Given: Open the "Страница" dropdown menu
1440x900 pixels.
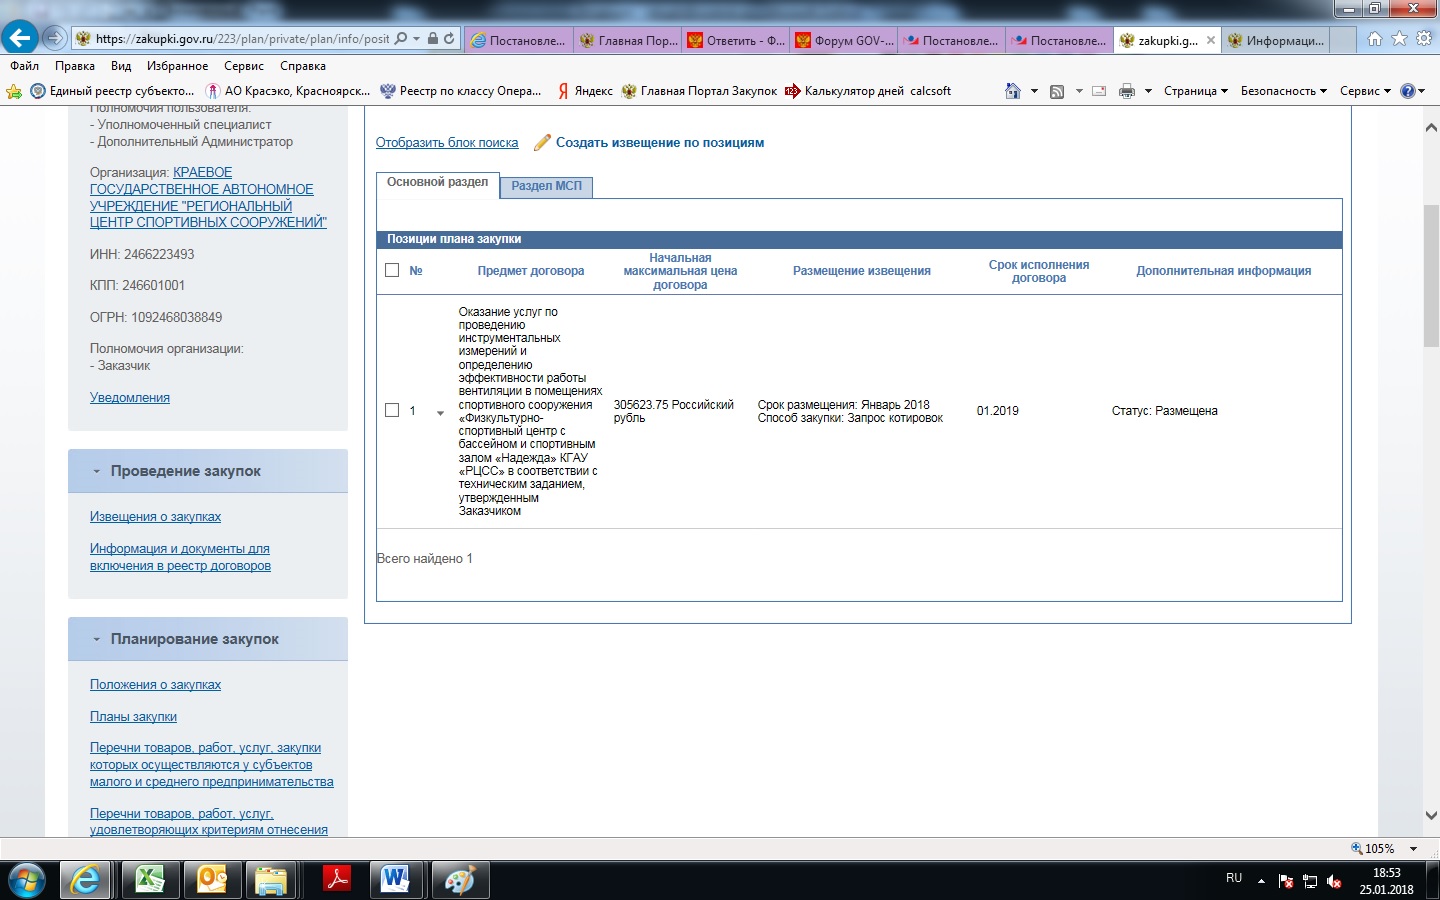Looking at the screenshot, I should (x=1195, y=91).
